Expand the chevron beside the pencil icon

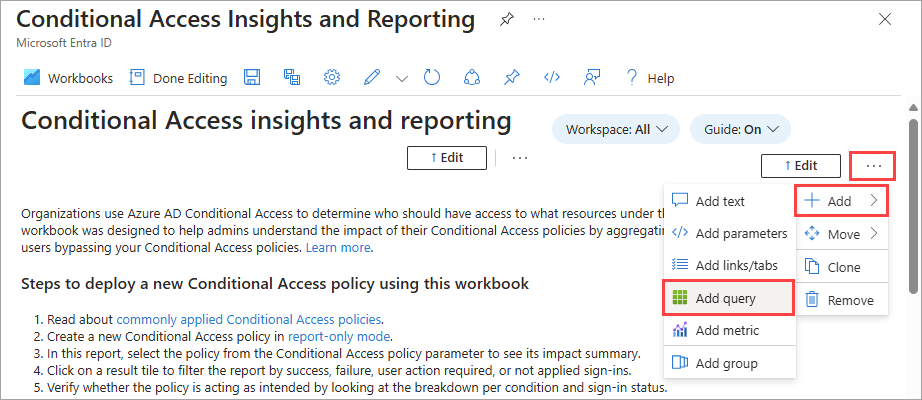point(402,77)
